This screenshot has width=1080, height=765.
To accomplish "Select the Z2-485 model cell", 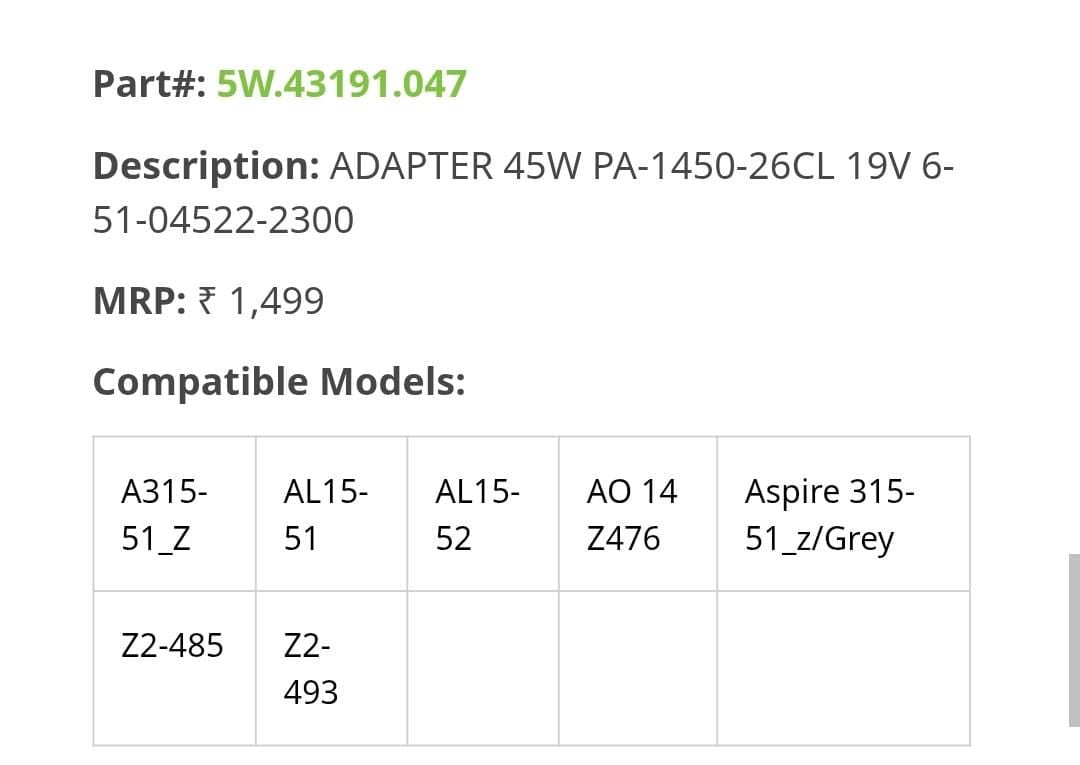I will (x=174, y=668).
